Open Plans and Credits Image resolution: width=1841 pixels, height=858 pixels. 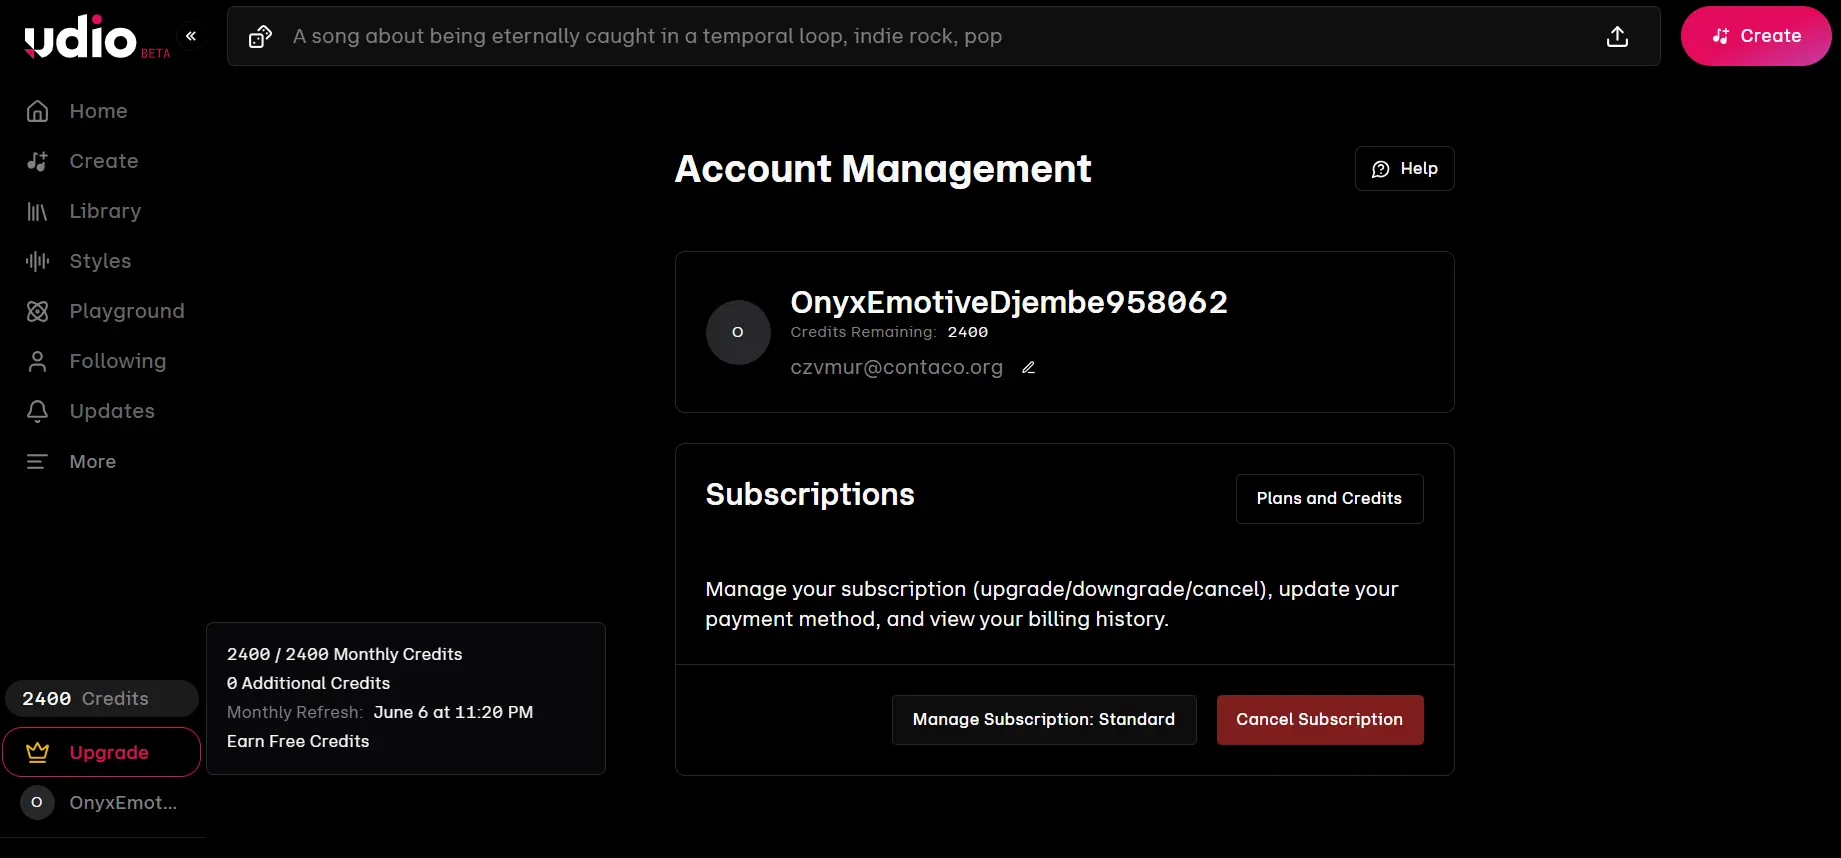(x=1329, y=498)
